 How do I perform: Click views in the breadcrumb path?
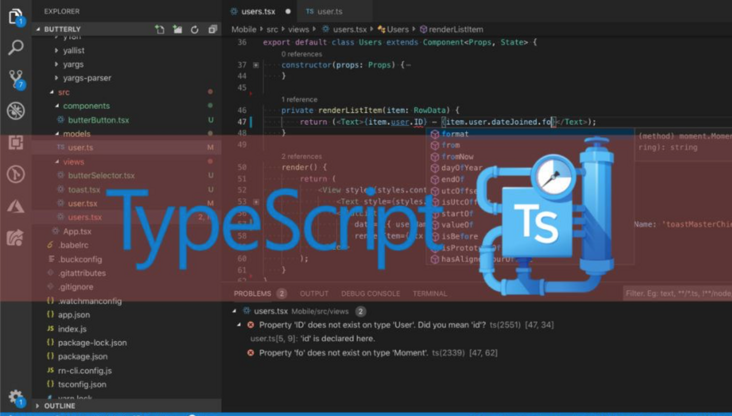click(x=298, y=29)
